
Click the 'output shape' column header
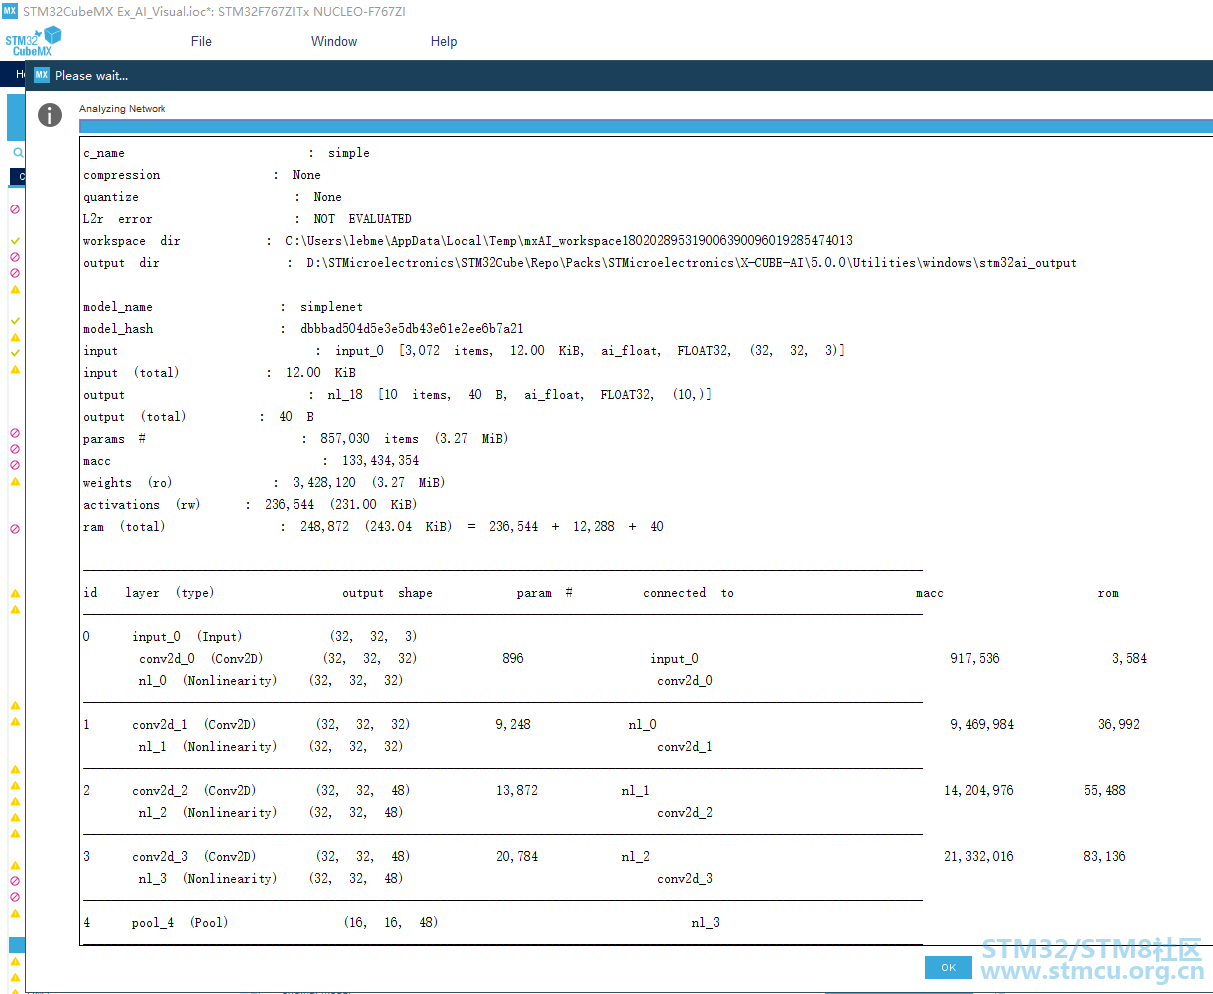pos(387,593)
